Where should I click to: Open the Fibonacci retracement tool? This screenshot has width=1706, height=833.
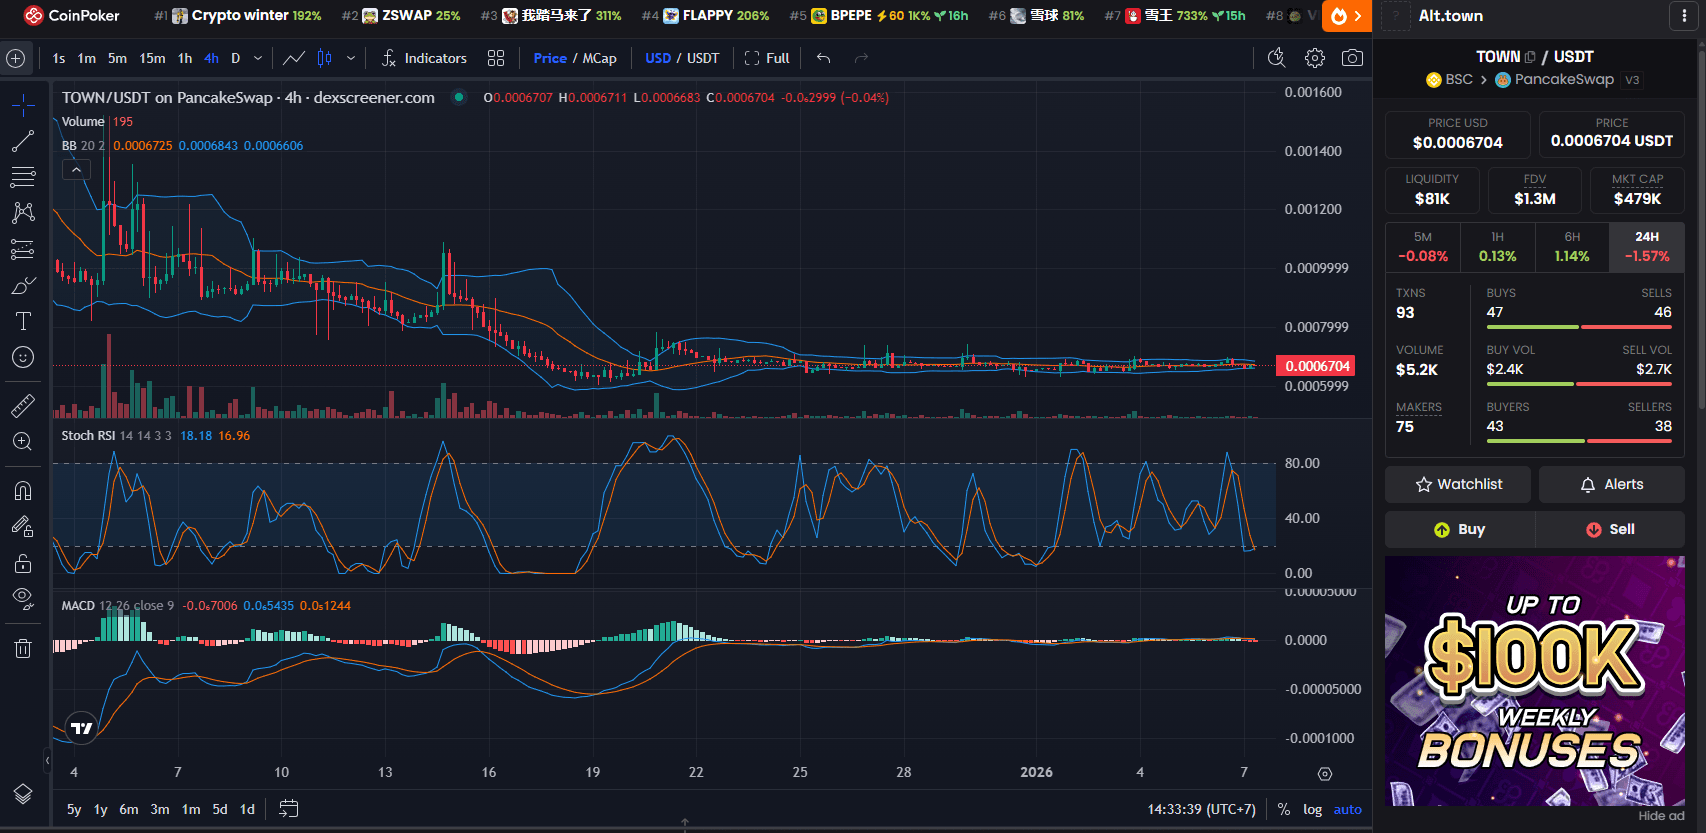point(23,177)
